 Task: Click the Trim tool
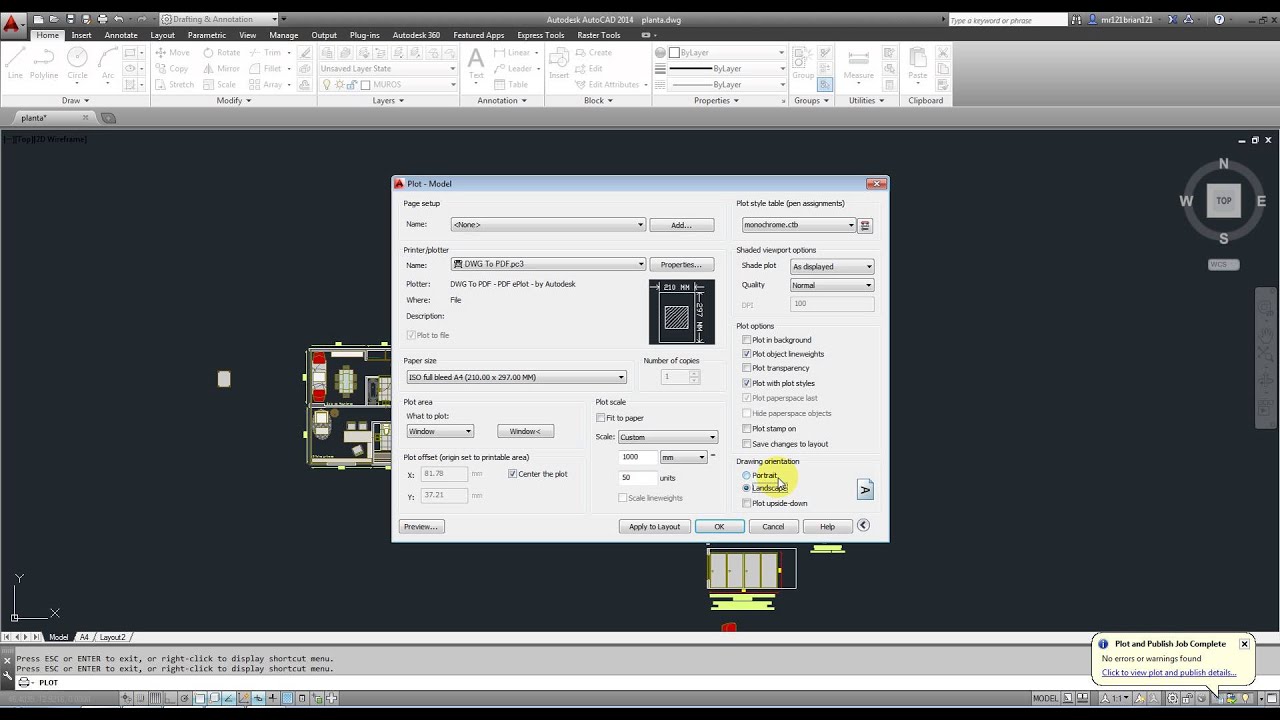pos(265,52)
